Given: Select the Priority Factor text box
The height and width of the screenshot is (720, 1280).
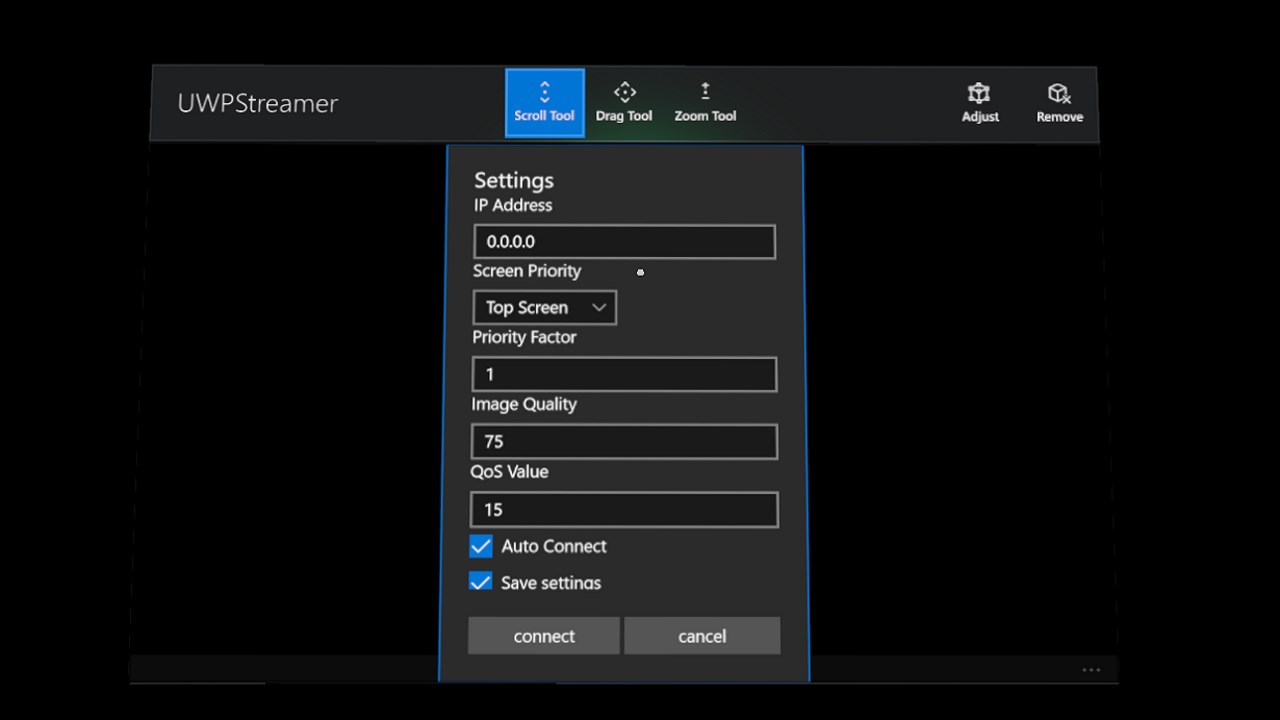Looking at the screenshot, I should point(624,374).
